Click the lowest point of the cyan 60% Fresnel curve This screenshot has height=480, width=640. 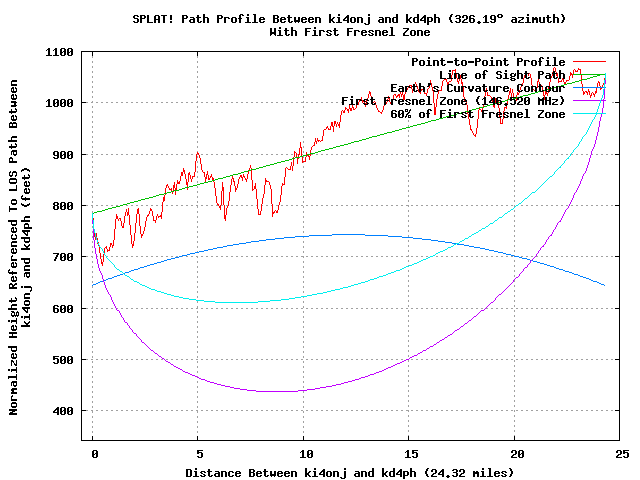pos(237,302)
